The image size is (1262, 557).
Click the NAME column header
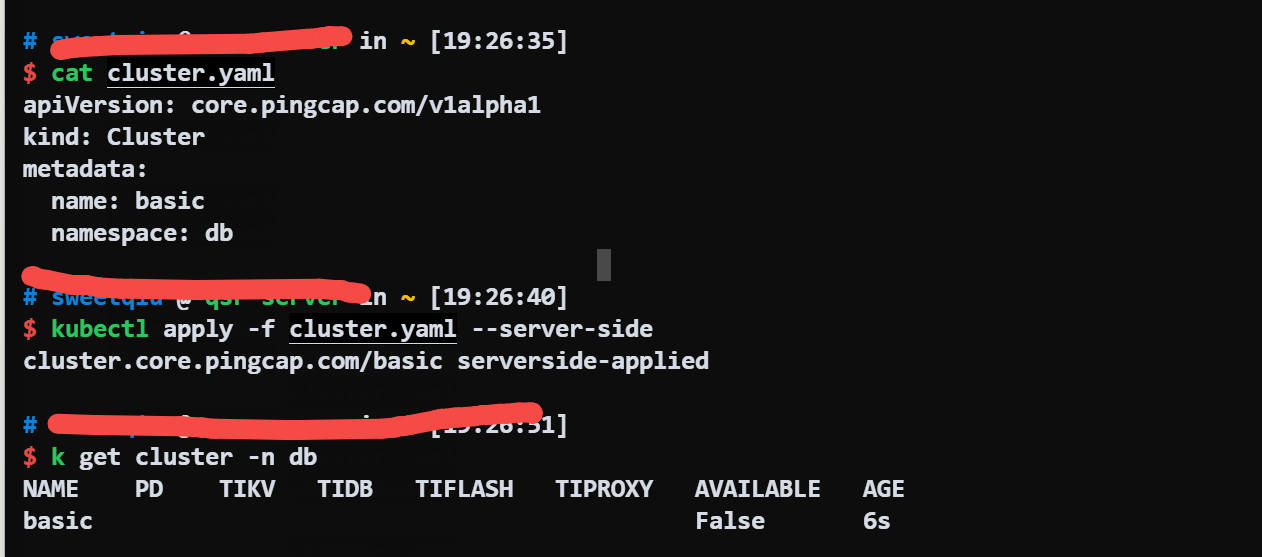tap(50, 489)
